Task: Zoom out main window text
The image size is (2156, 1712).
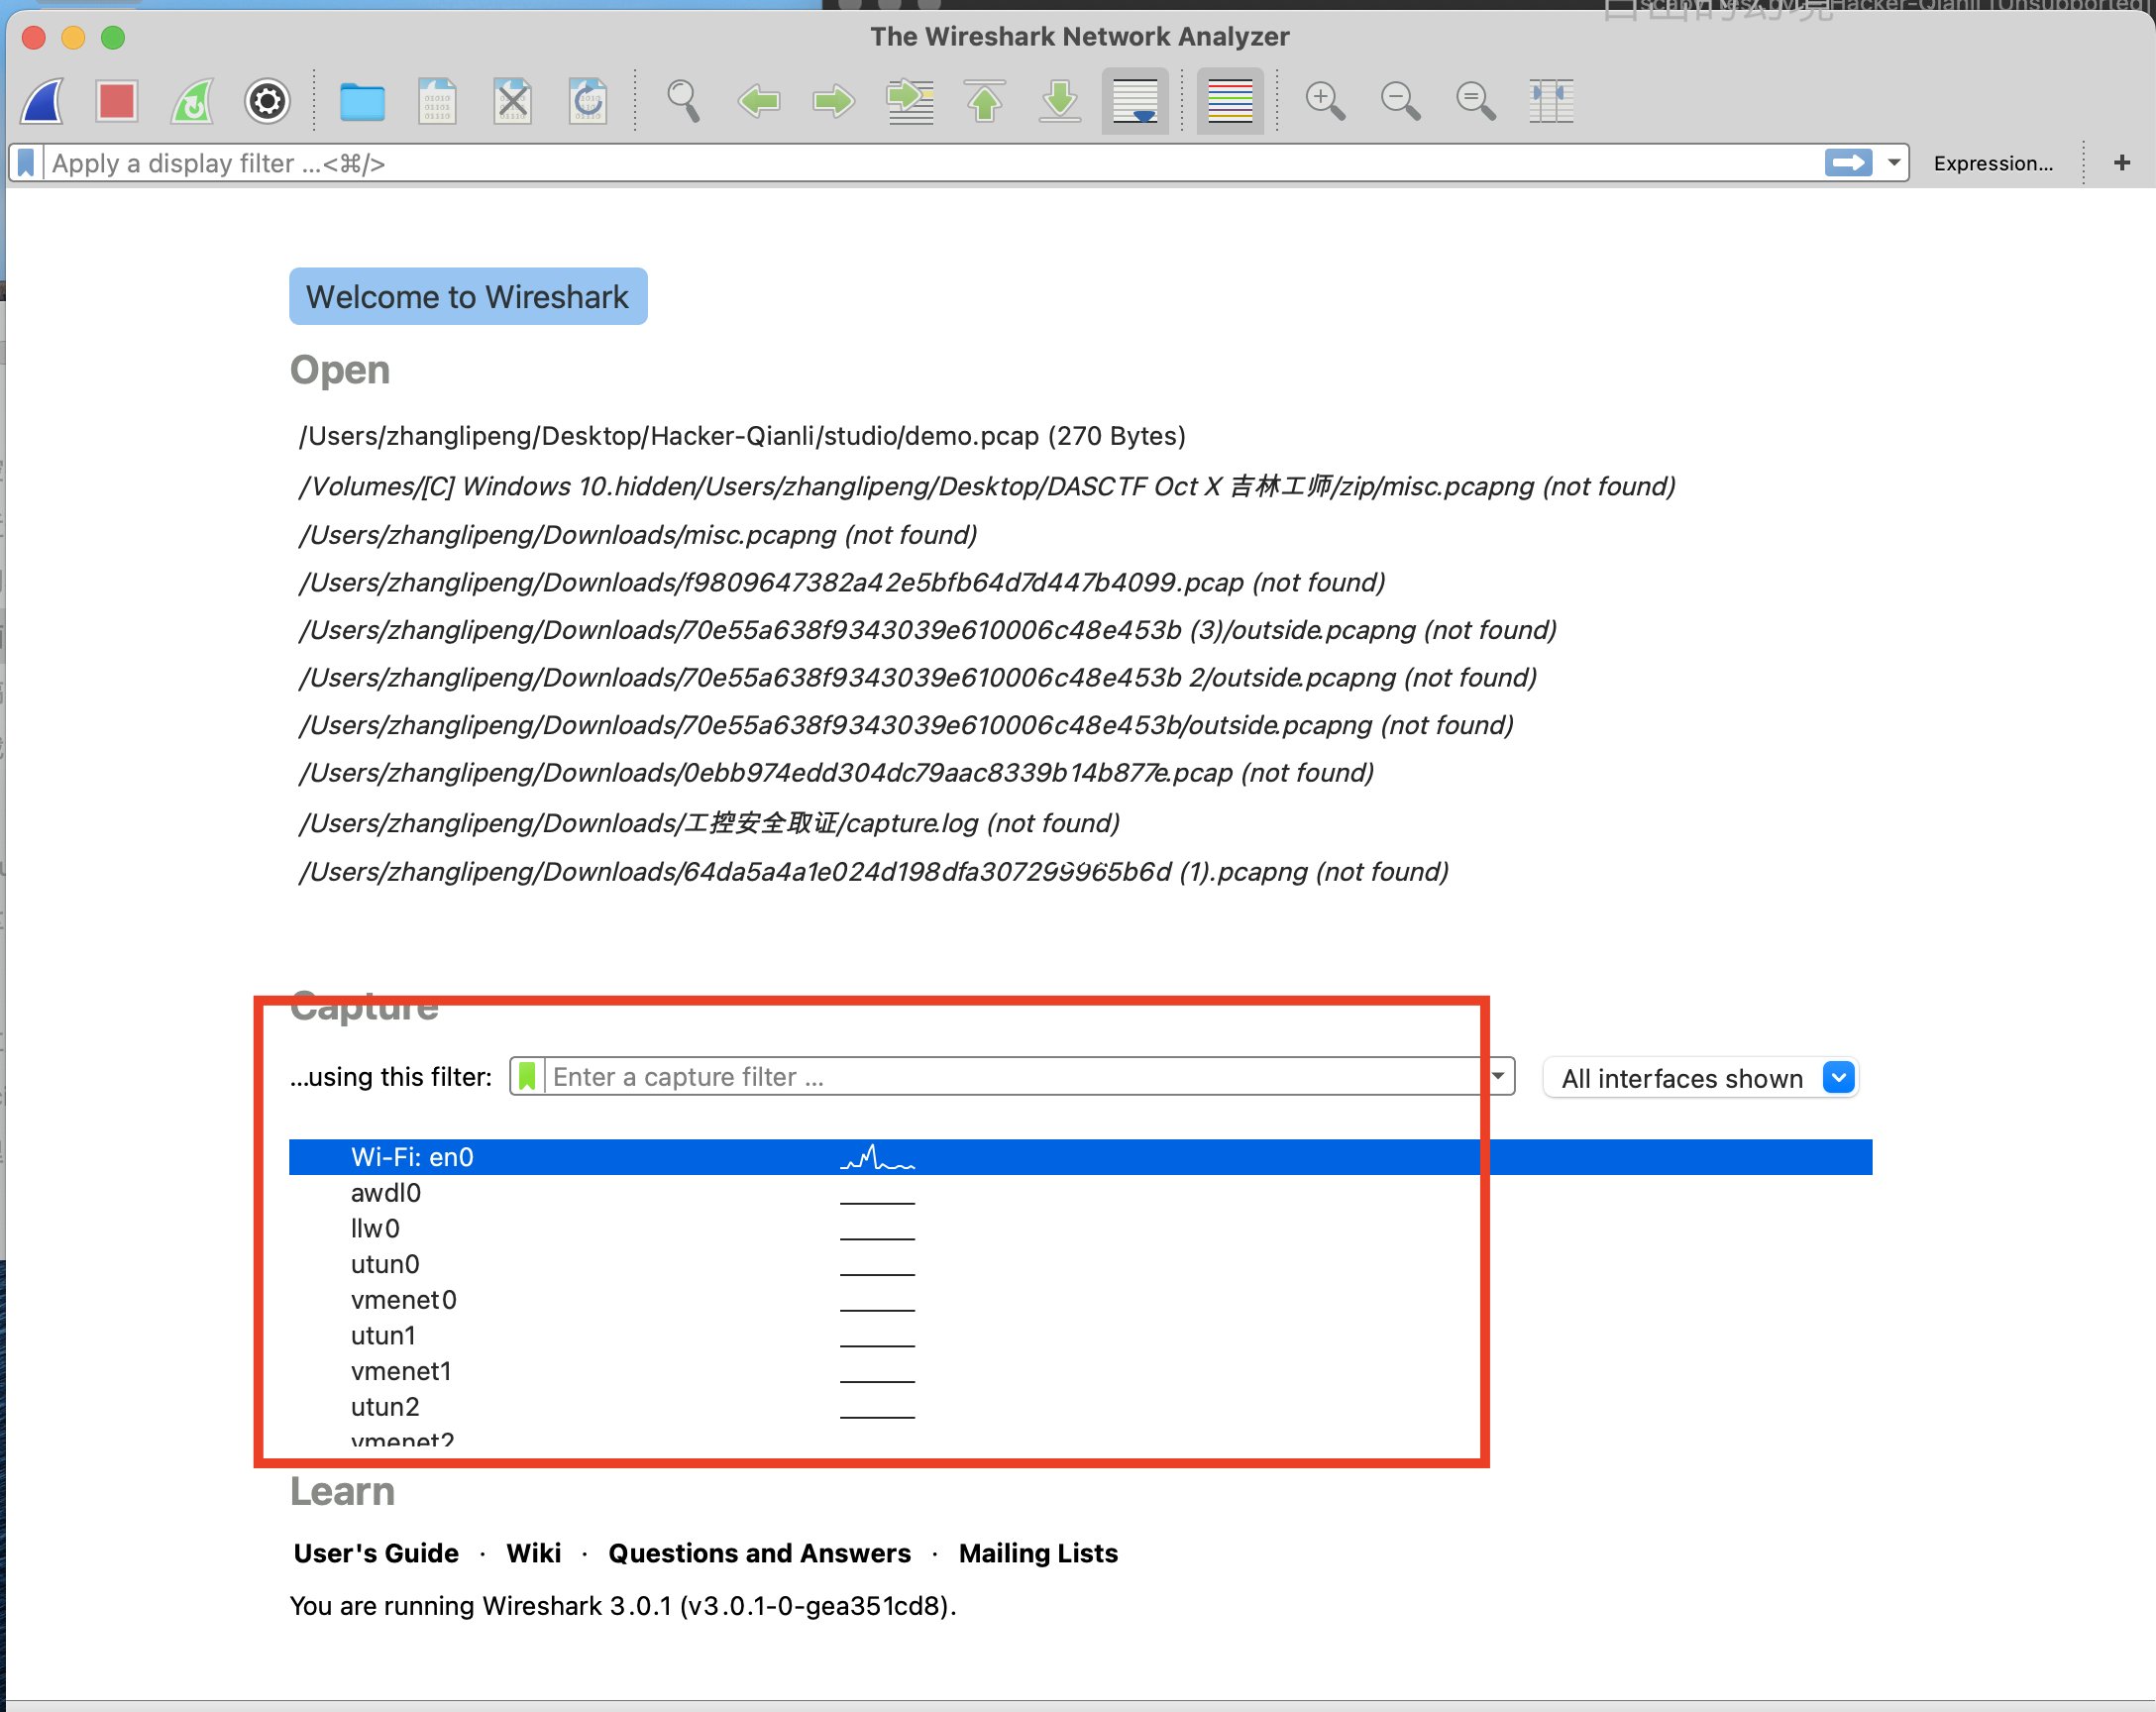Action: coord(1400,101)
